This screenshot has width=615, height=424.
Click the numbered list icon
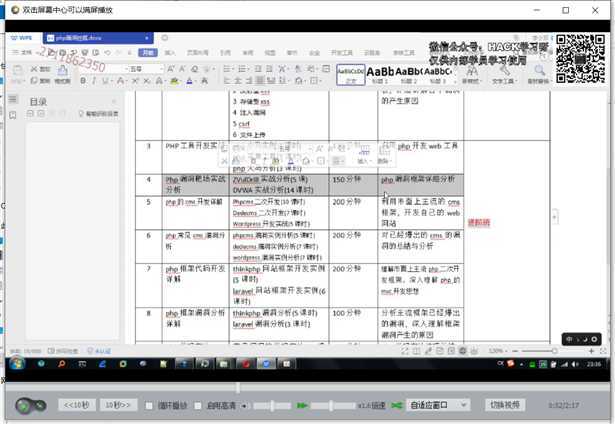242,69
